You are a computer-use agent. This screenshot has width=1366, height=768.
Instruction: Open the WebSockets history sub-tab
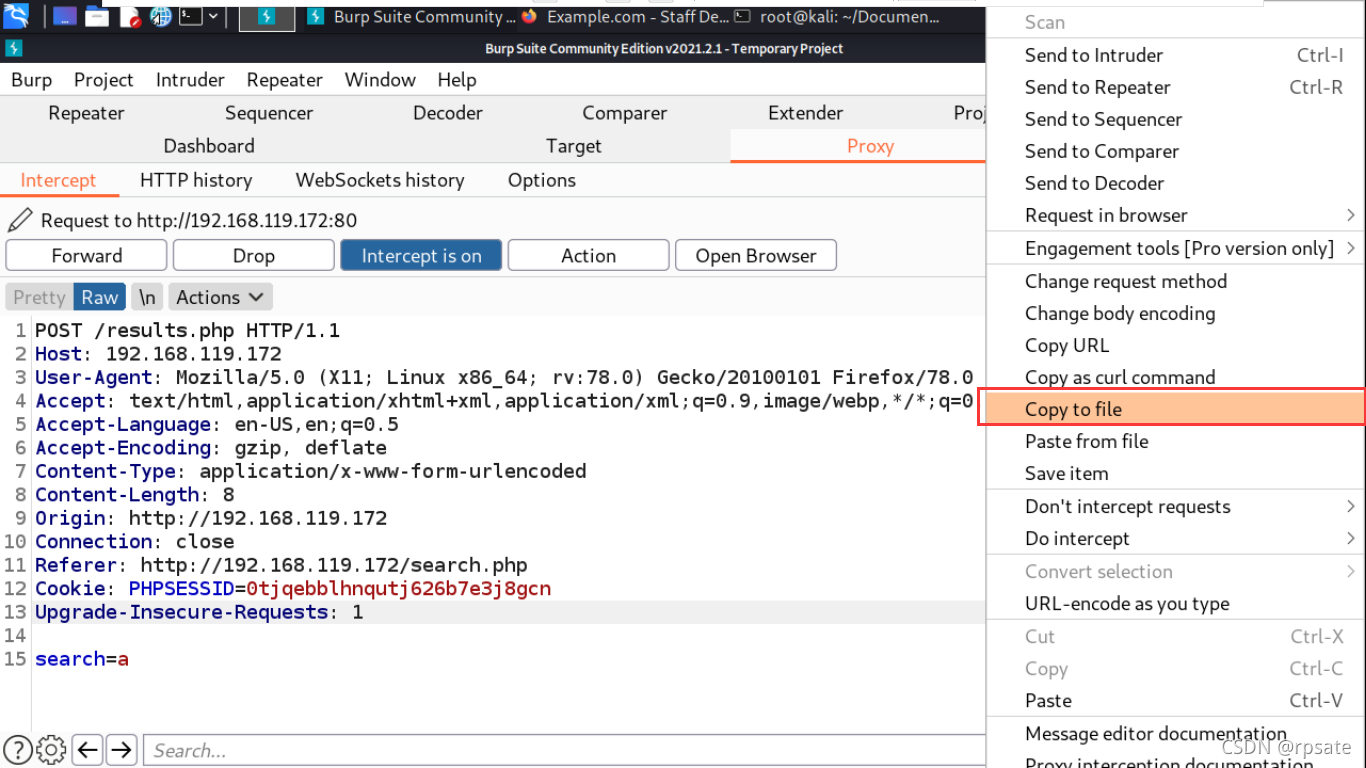click(x=380, y=180)
